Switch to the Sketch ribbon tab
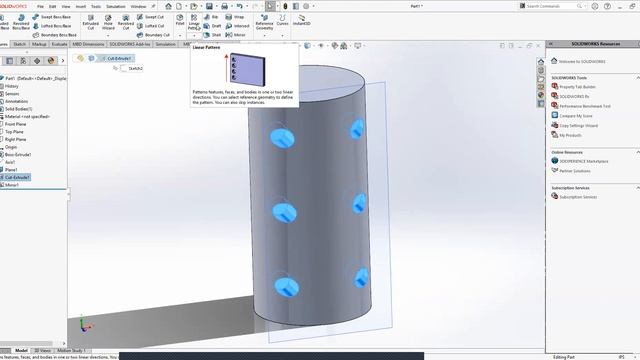 point(20,44)
